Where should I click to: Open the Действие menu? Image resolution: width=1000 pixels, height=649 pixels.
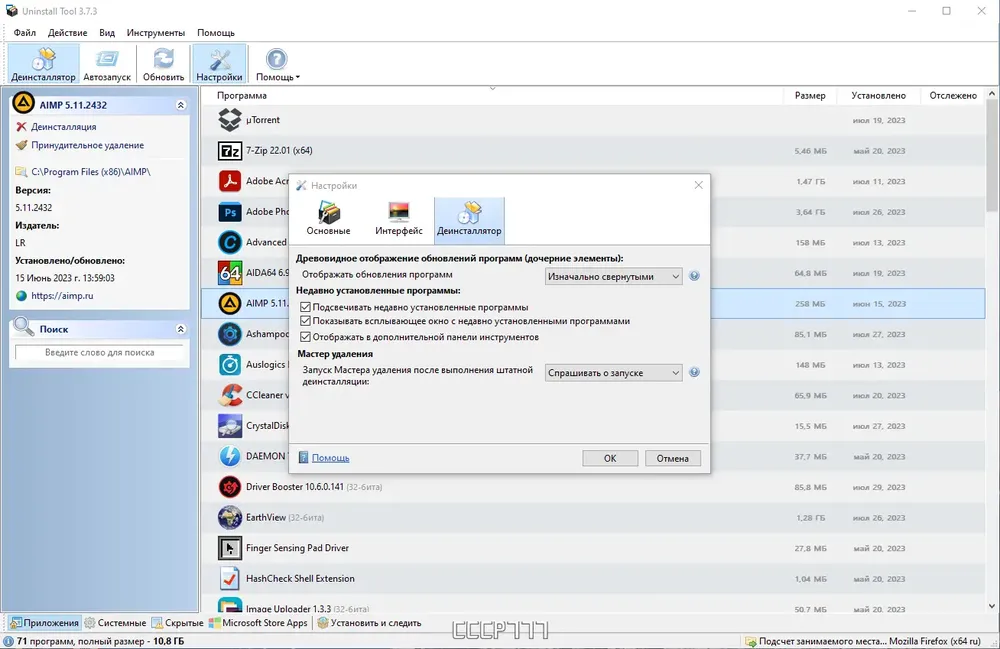68,33
